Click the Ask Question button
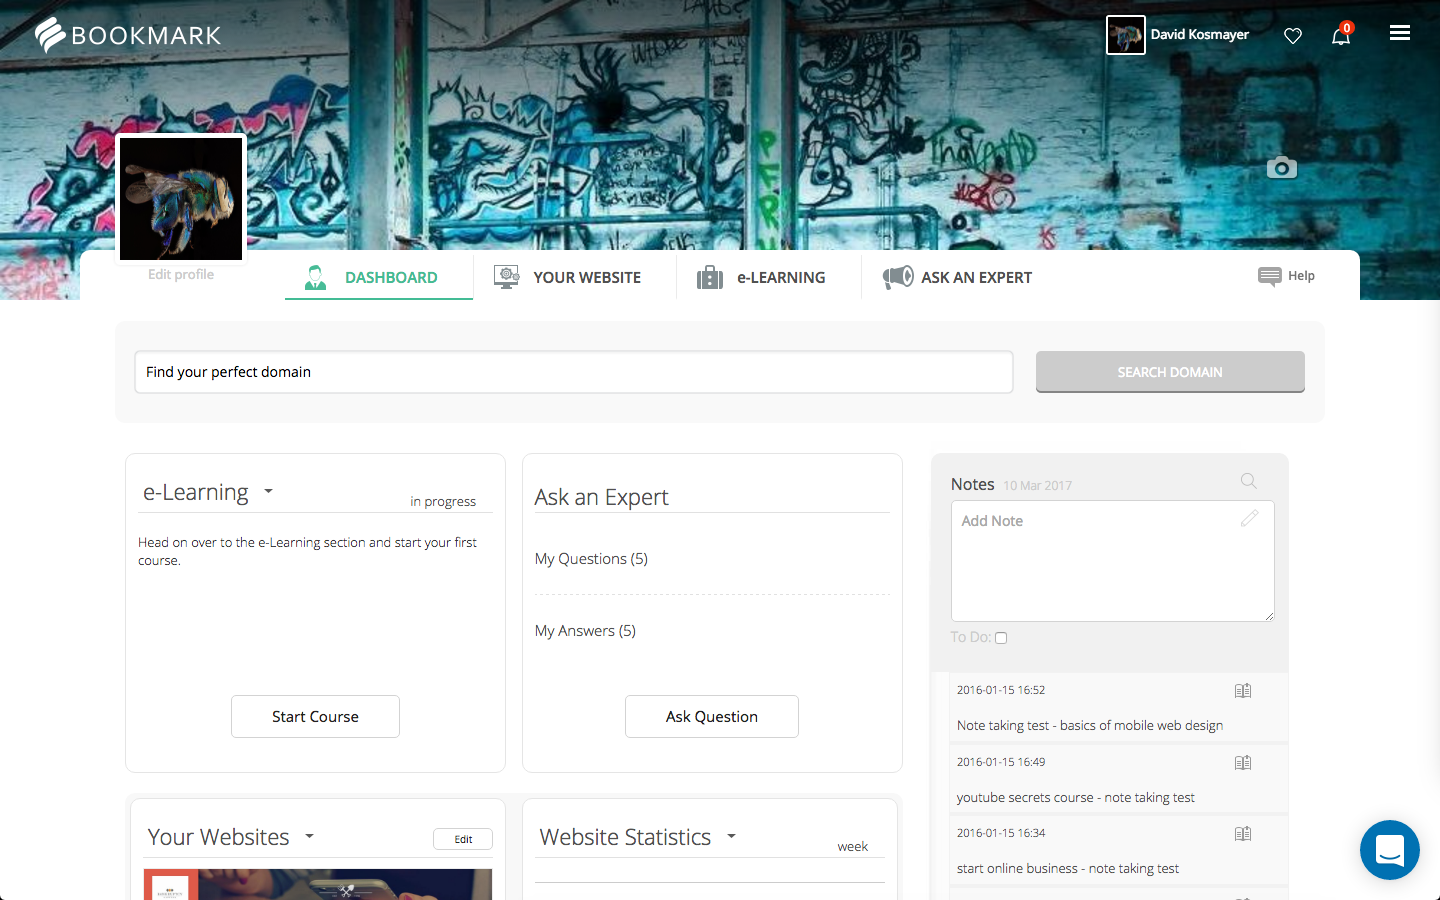Screen dimensions: 1440x900 point(712,717)
